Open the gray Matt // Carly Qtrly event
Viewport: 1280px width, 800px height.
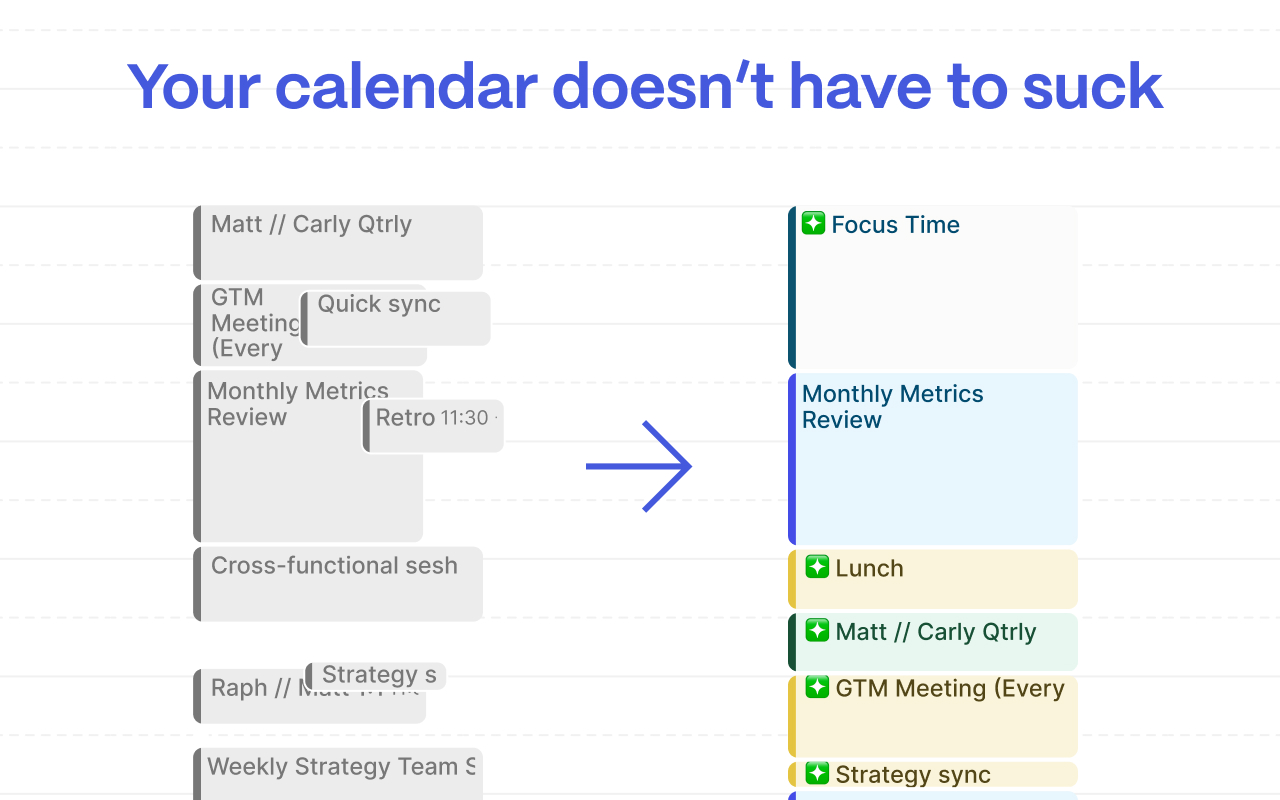pos(338,243)
